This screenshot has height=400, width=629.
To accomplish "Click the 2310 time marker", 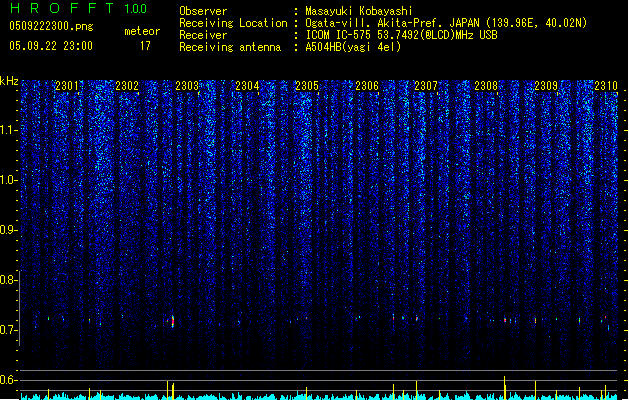I will [x=606, y=86].
